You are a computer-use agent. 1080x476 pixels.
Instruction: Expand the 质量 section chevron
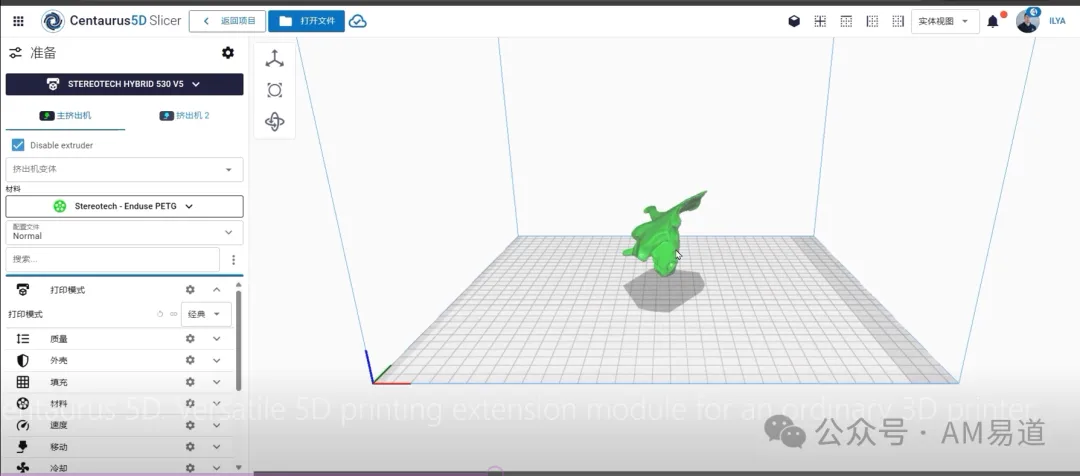[x=216, y=339]
